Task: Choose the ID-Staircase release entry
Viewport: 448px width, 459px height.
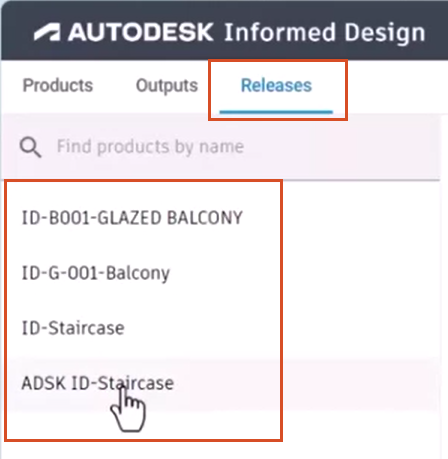Action: [x=73, y=328]
